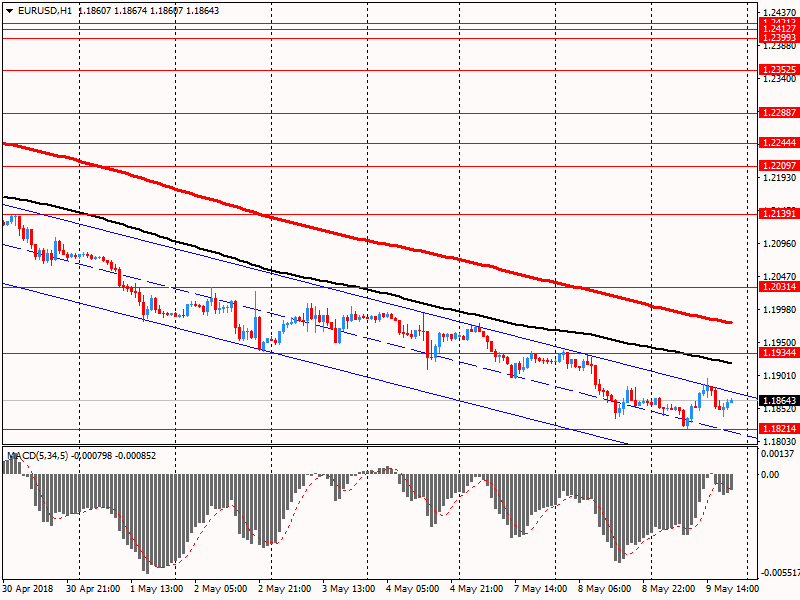Select red level label 1.22444
The width and height of the screenshot is (800, 600).
click(779, 143)
